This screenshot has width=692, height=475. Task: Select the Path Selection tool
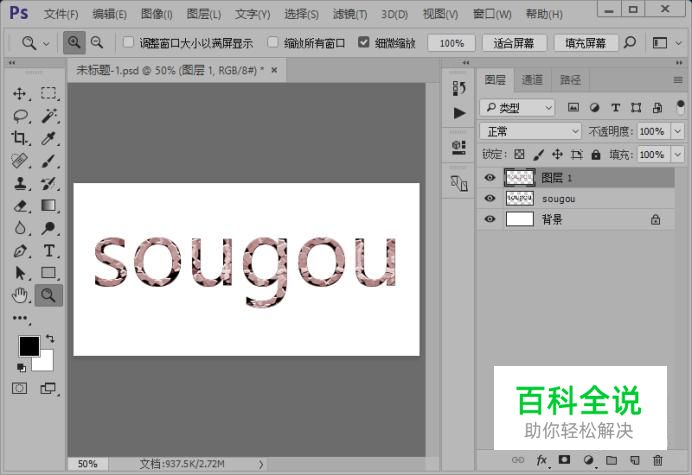19,273
